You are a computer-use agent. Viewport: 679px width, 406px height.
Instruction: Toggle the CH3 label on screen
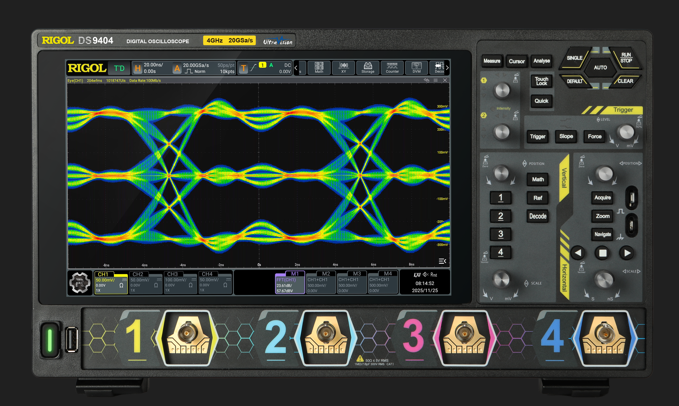click(x=172, y=274)
